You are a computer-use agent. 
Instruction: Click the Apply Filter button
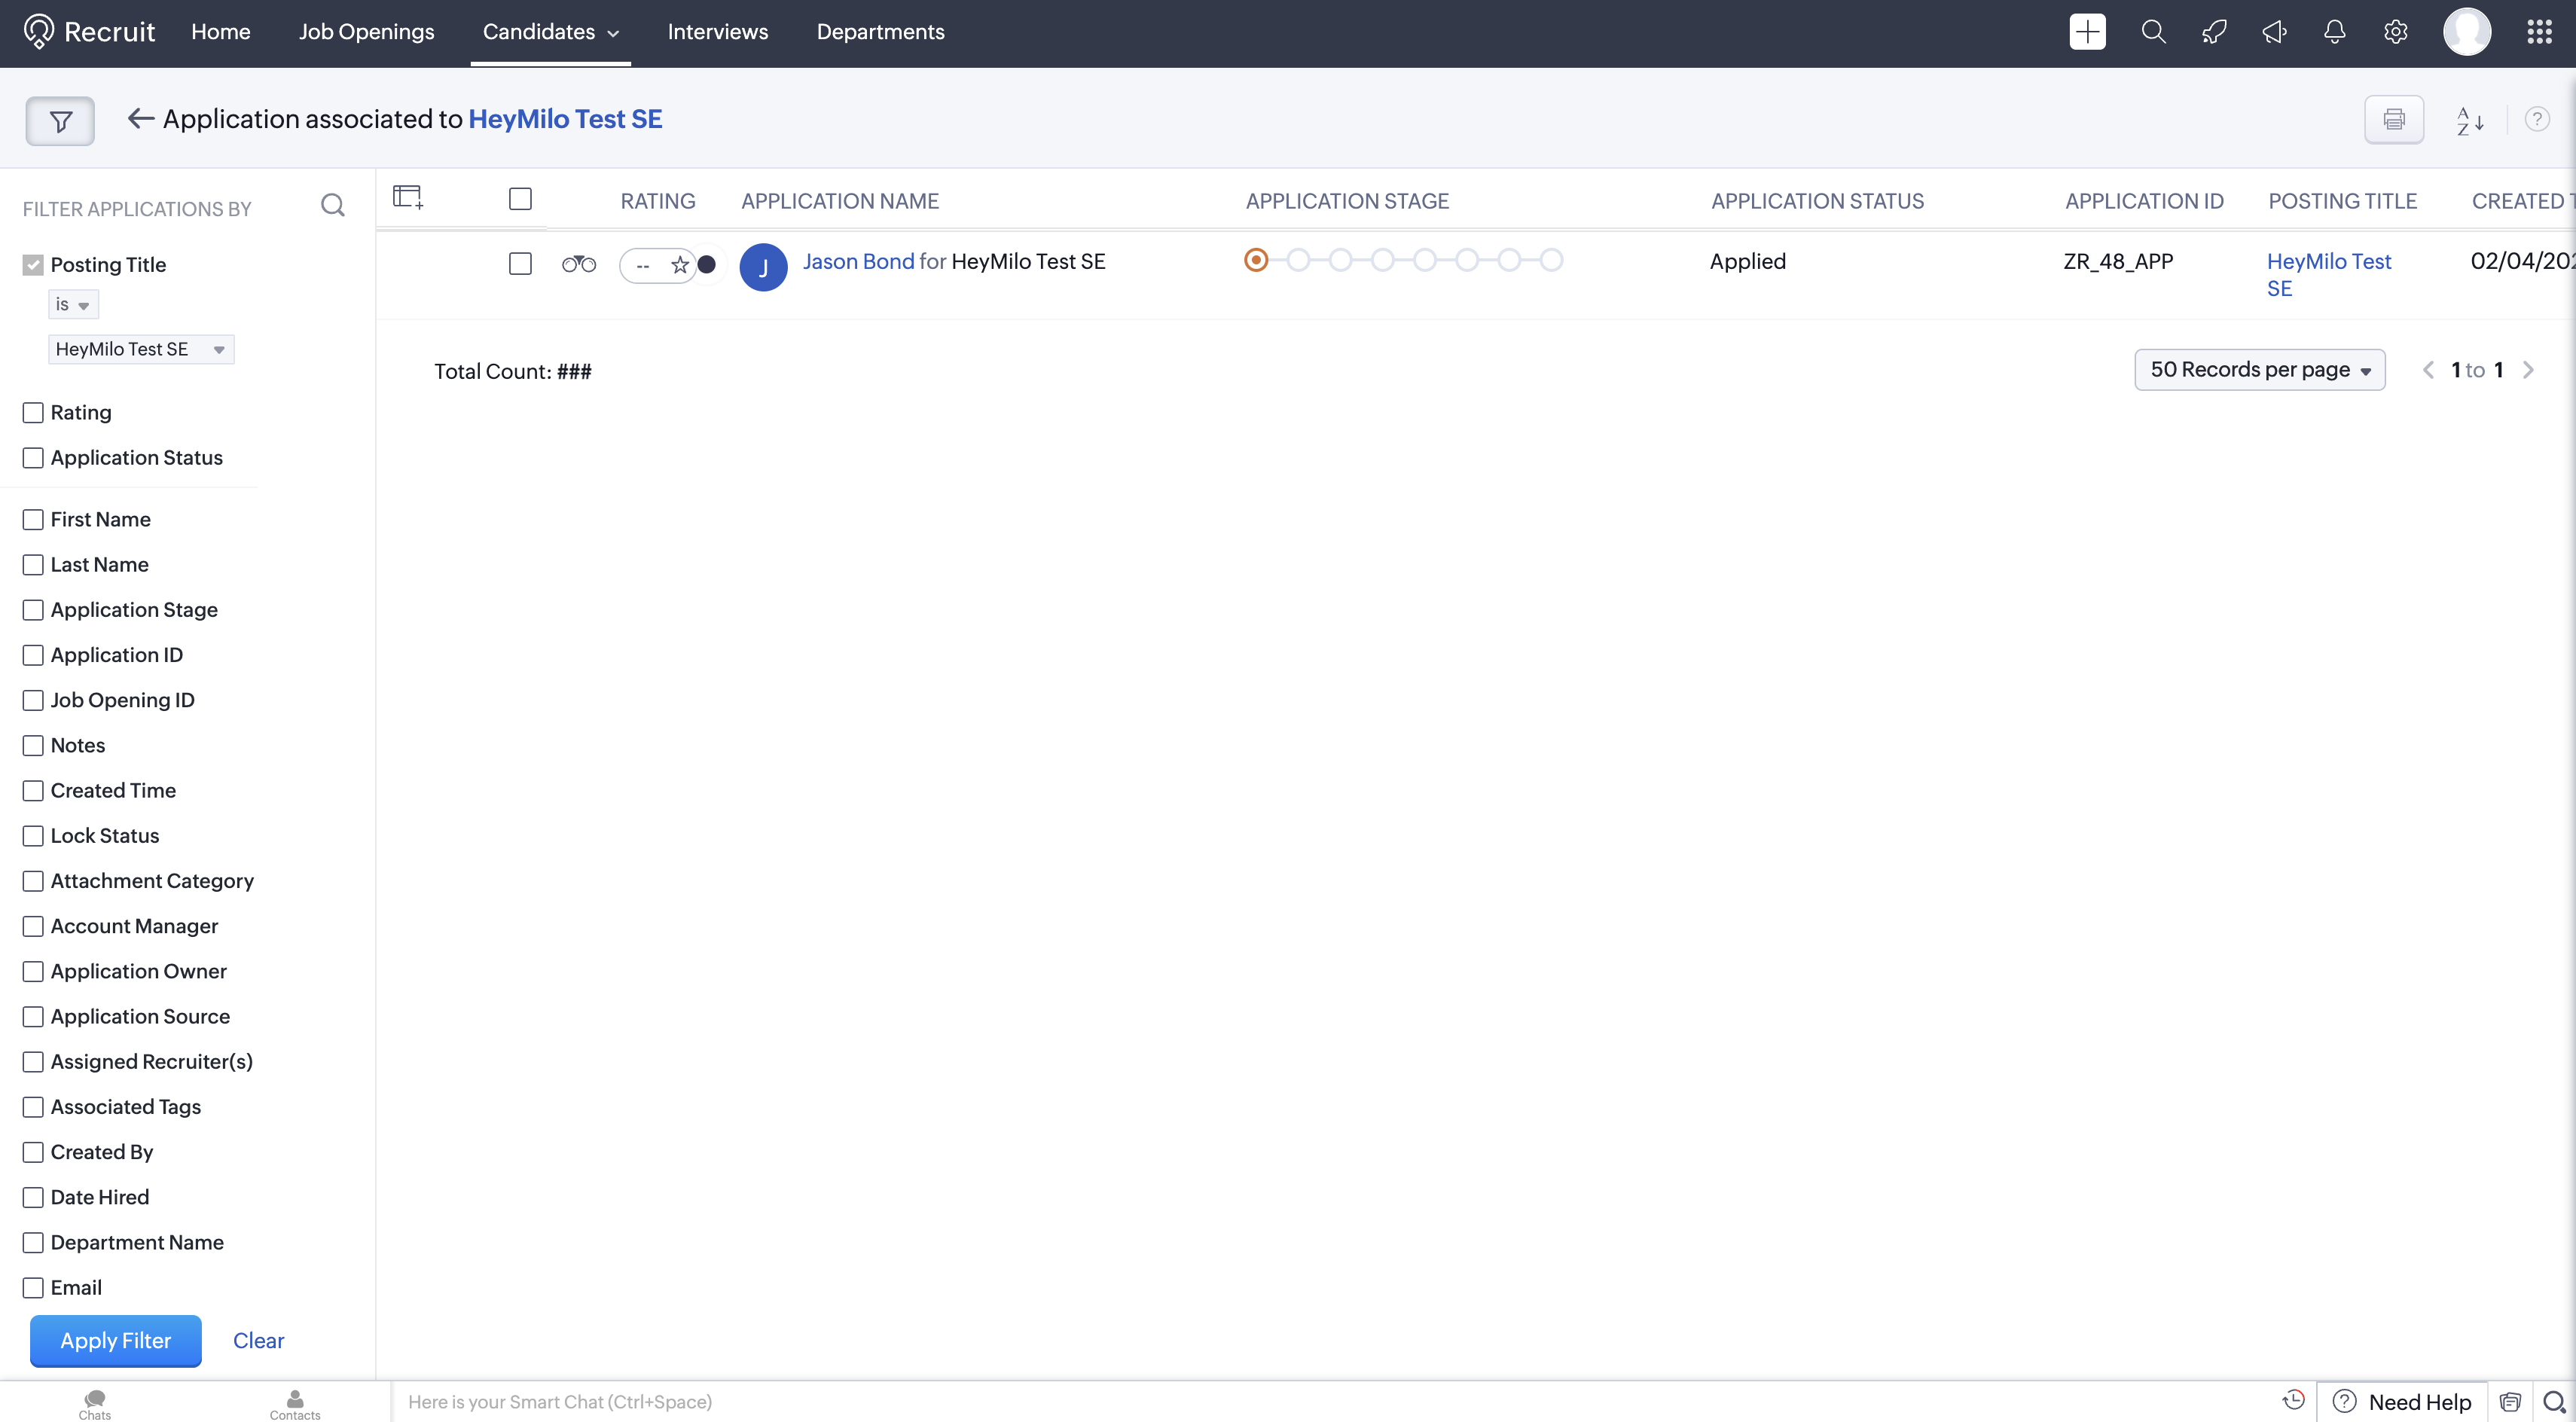point(115,1340)
